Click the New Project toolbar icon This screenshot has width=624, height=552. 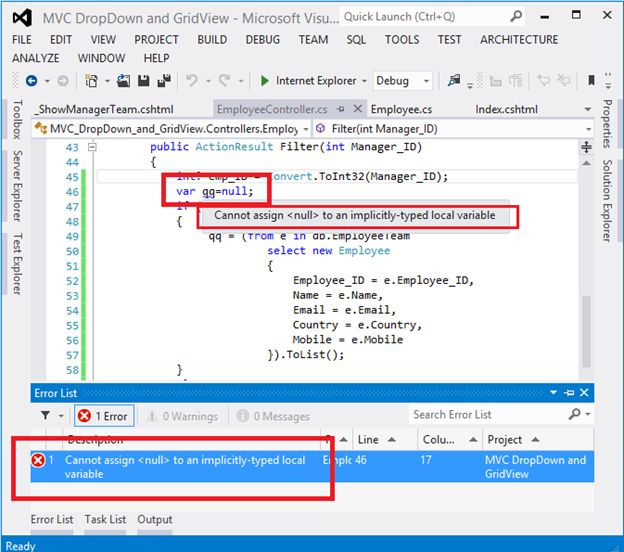pos(92,81)
